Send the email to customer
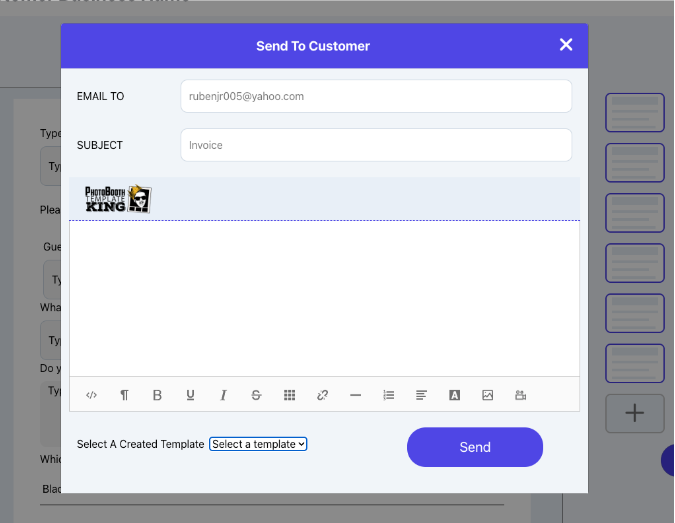 pos(475,447)
